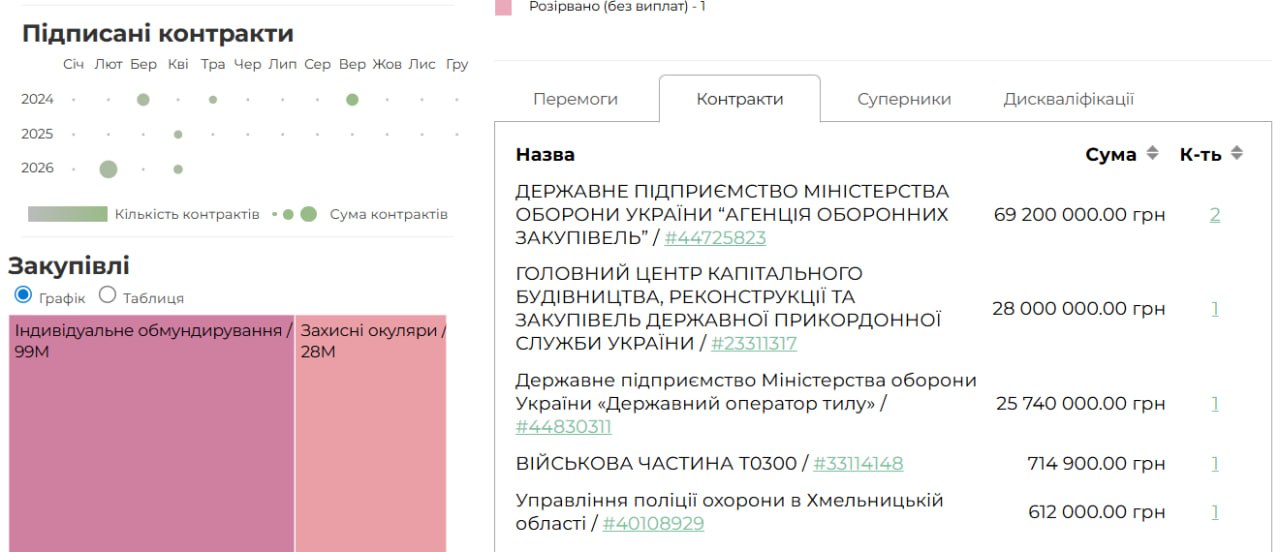
Task: Sort contracts by К-ть column arrows
Action: 1237,154
